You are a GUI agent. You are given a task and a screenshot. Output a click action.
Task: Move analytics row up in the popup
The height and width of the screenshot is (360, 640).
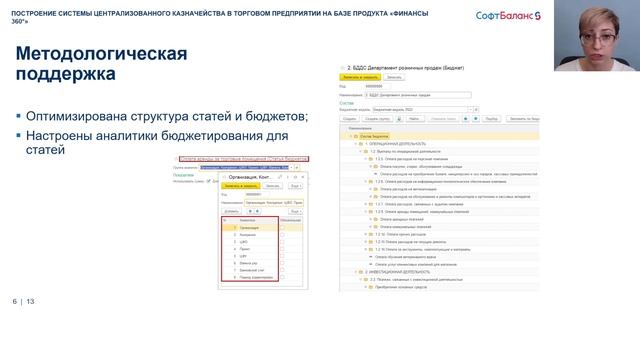coord(250,211)
